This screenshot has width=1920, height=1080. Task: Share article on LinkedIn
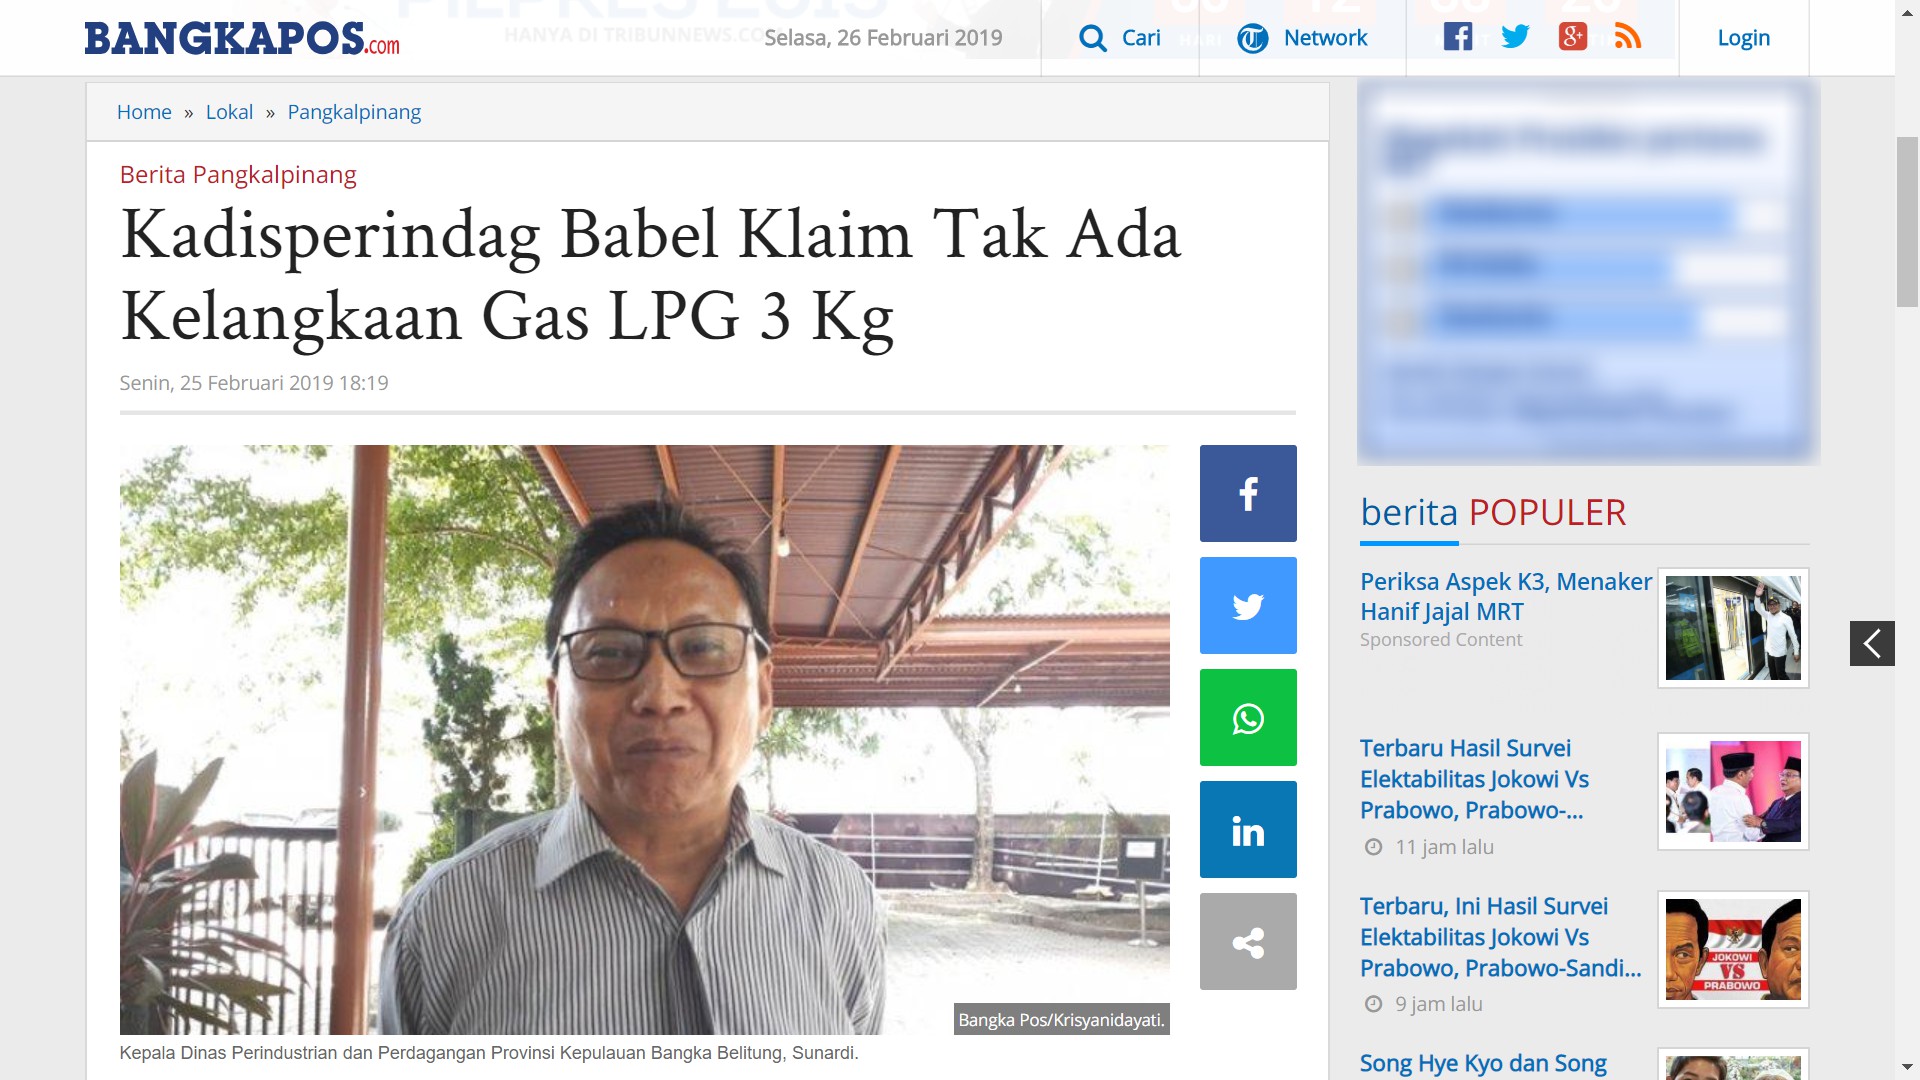click(1248, 829)
